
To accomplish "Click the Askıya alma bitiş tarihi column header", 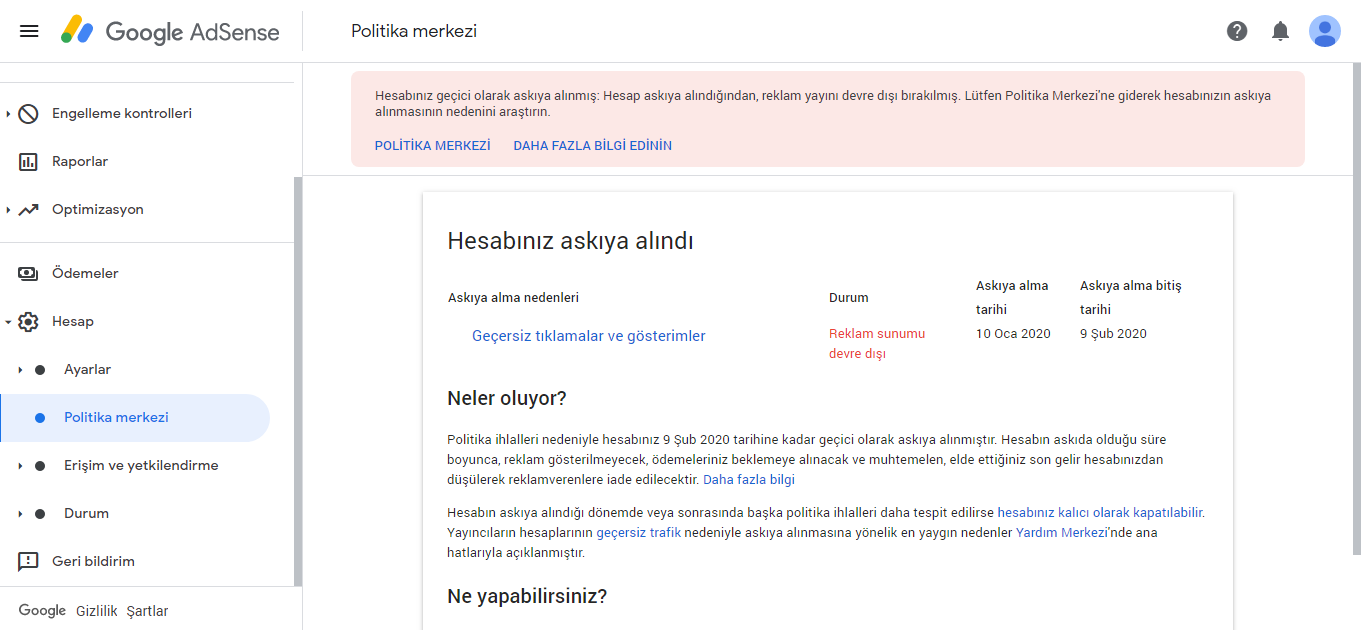I will (x=1131, y=297).
